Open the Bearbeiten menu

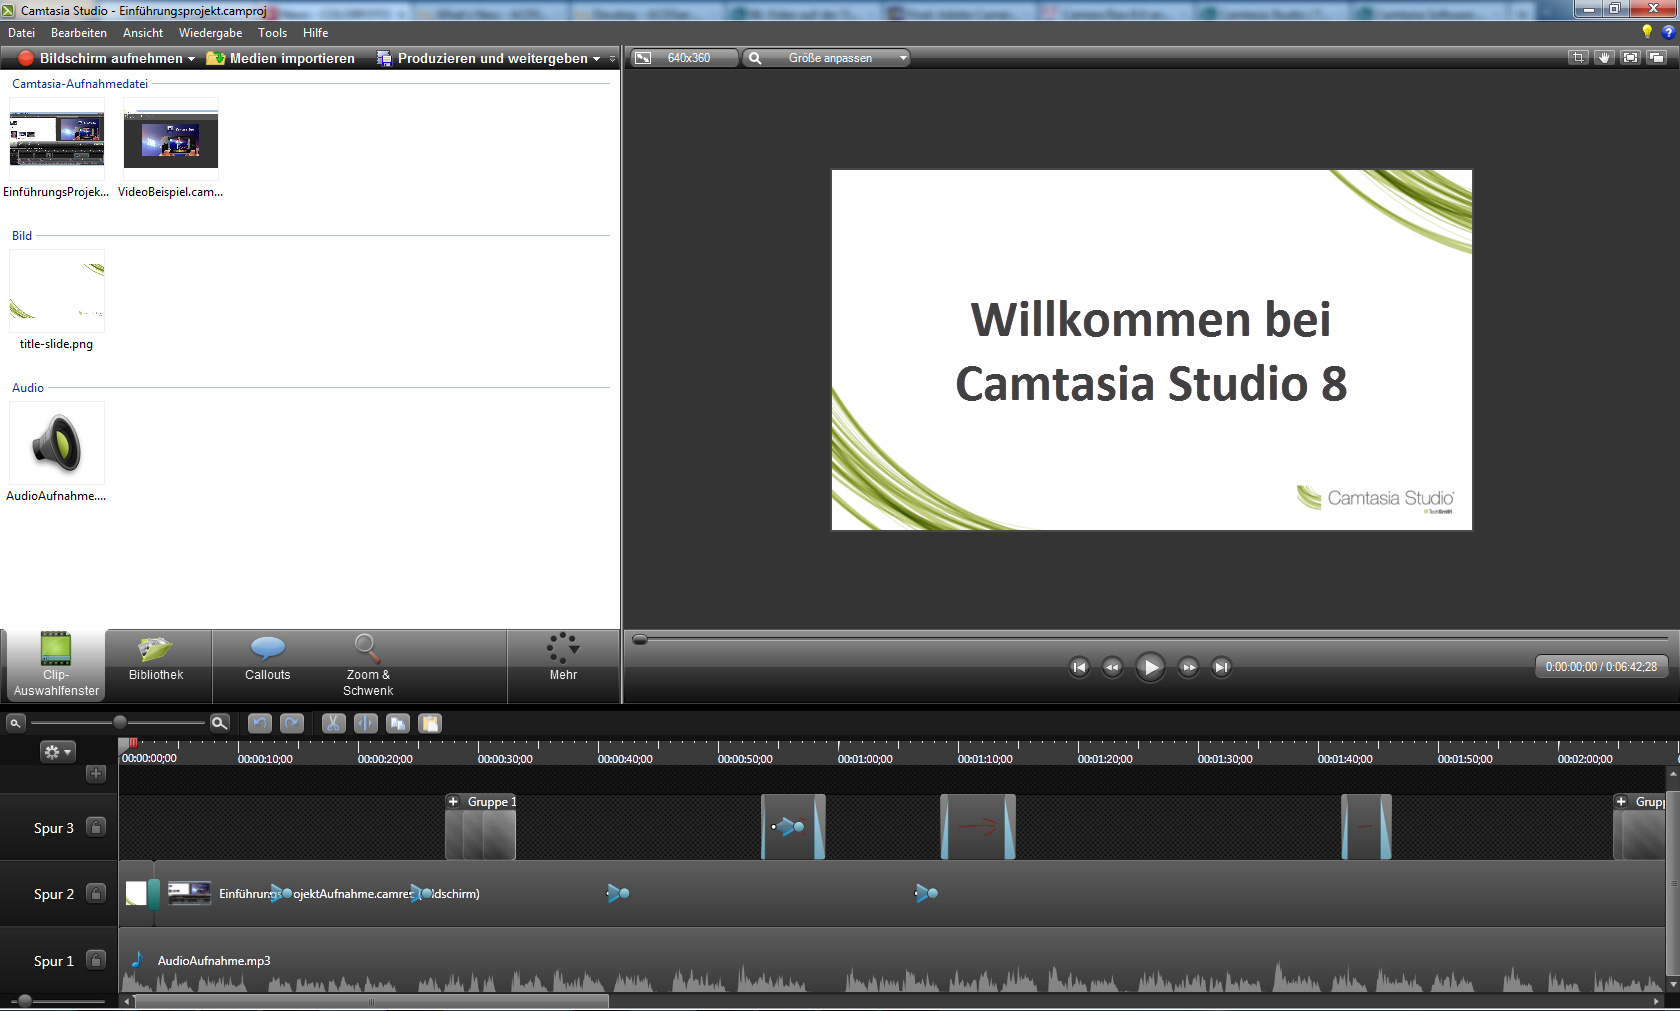(79, 33)
